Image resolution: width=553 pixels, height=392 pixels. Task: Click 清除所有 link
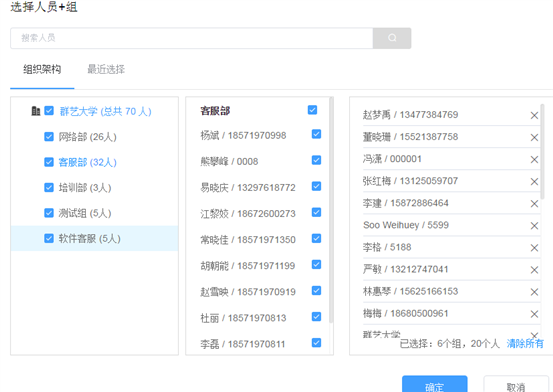coord(525,344)
